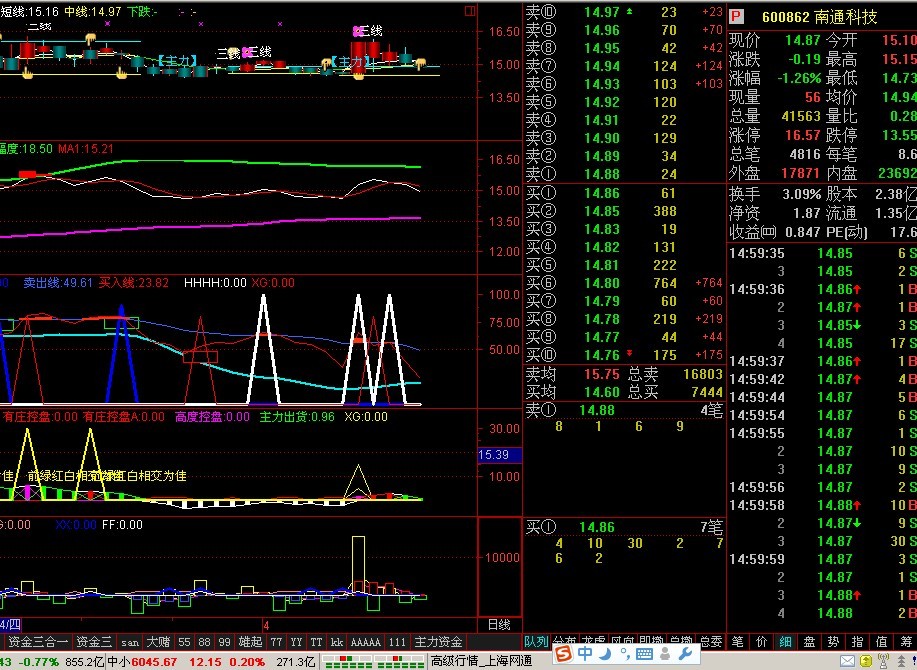Toggle the half-width moon icon in Sogou bar

tap(605, 653)
